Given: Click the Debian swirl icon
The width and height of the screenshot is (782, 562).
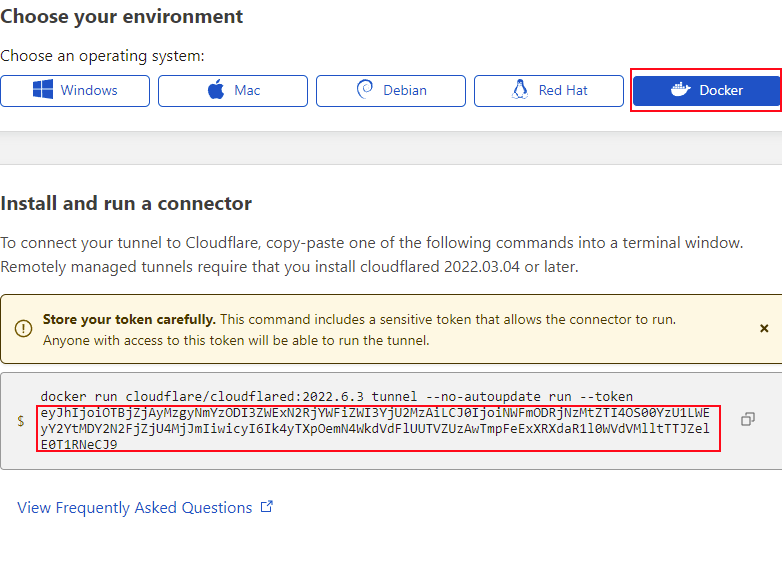Looking at the screenshot, I should tap(365, 90).
